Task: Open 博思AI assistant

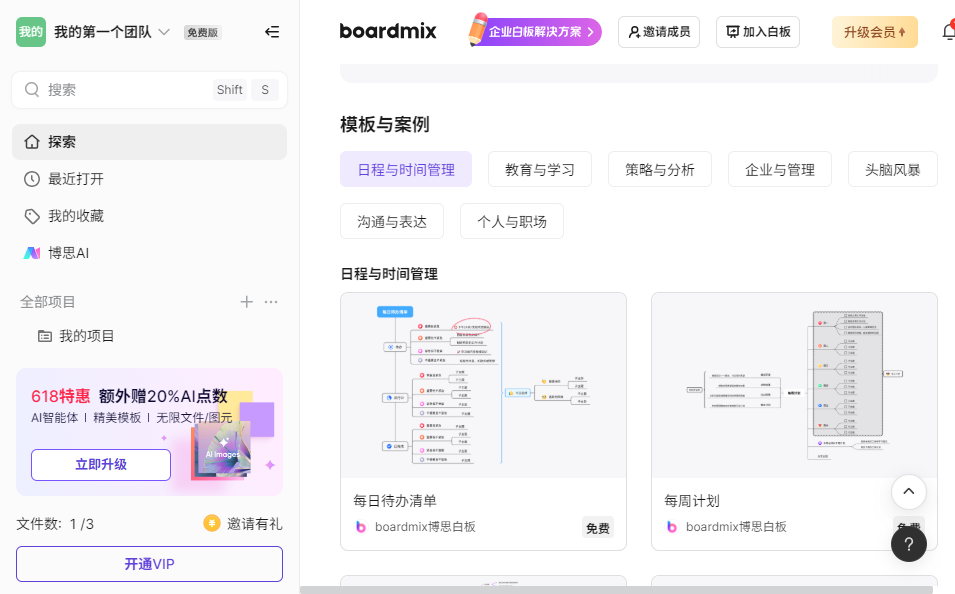Action: [149, 253]
